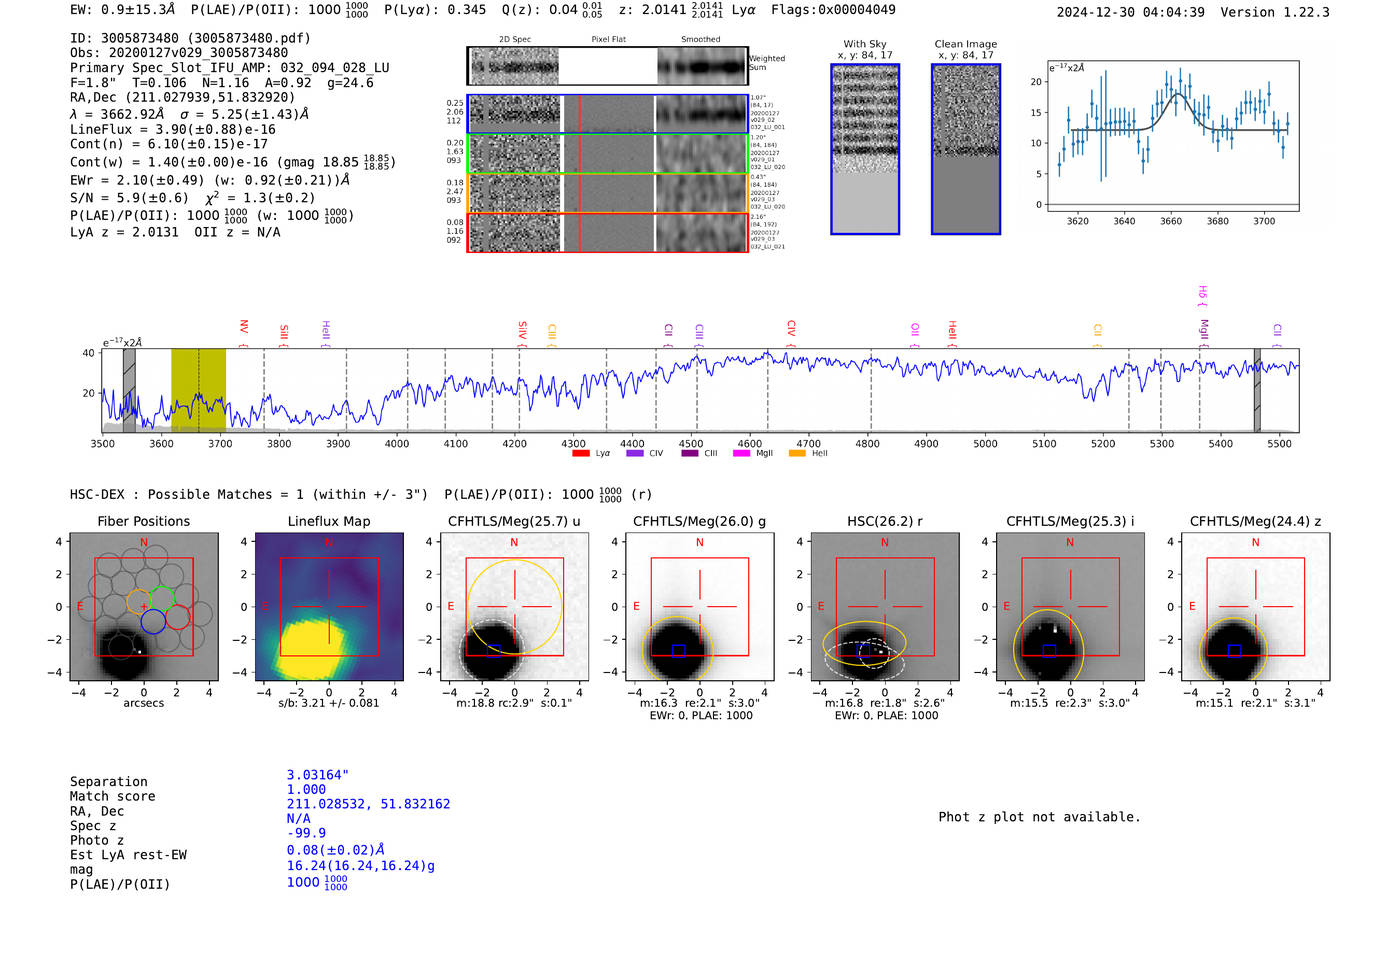
Task: Click the Match score value 1.000
Action: click(x=306, y=789)
